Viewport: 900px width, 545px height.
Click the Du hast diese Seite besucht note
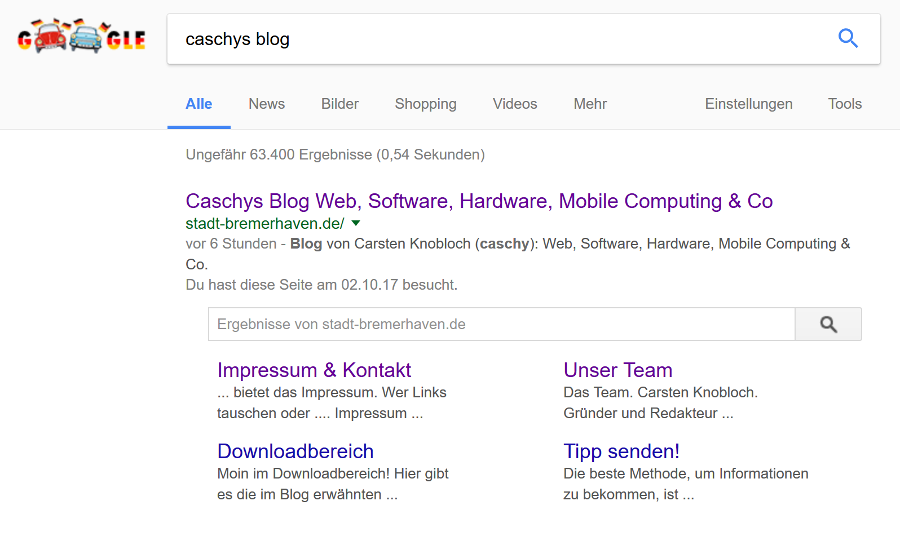tap(321, 285)
